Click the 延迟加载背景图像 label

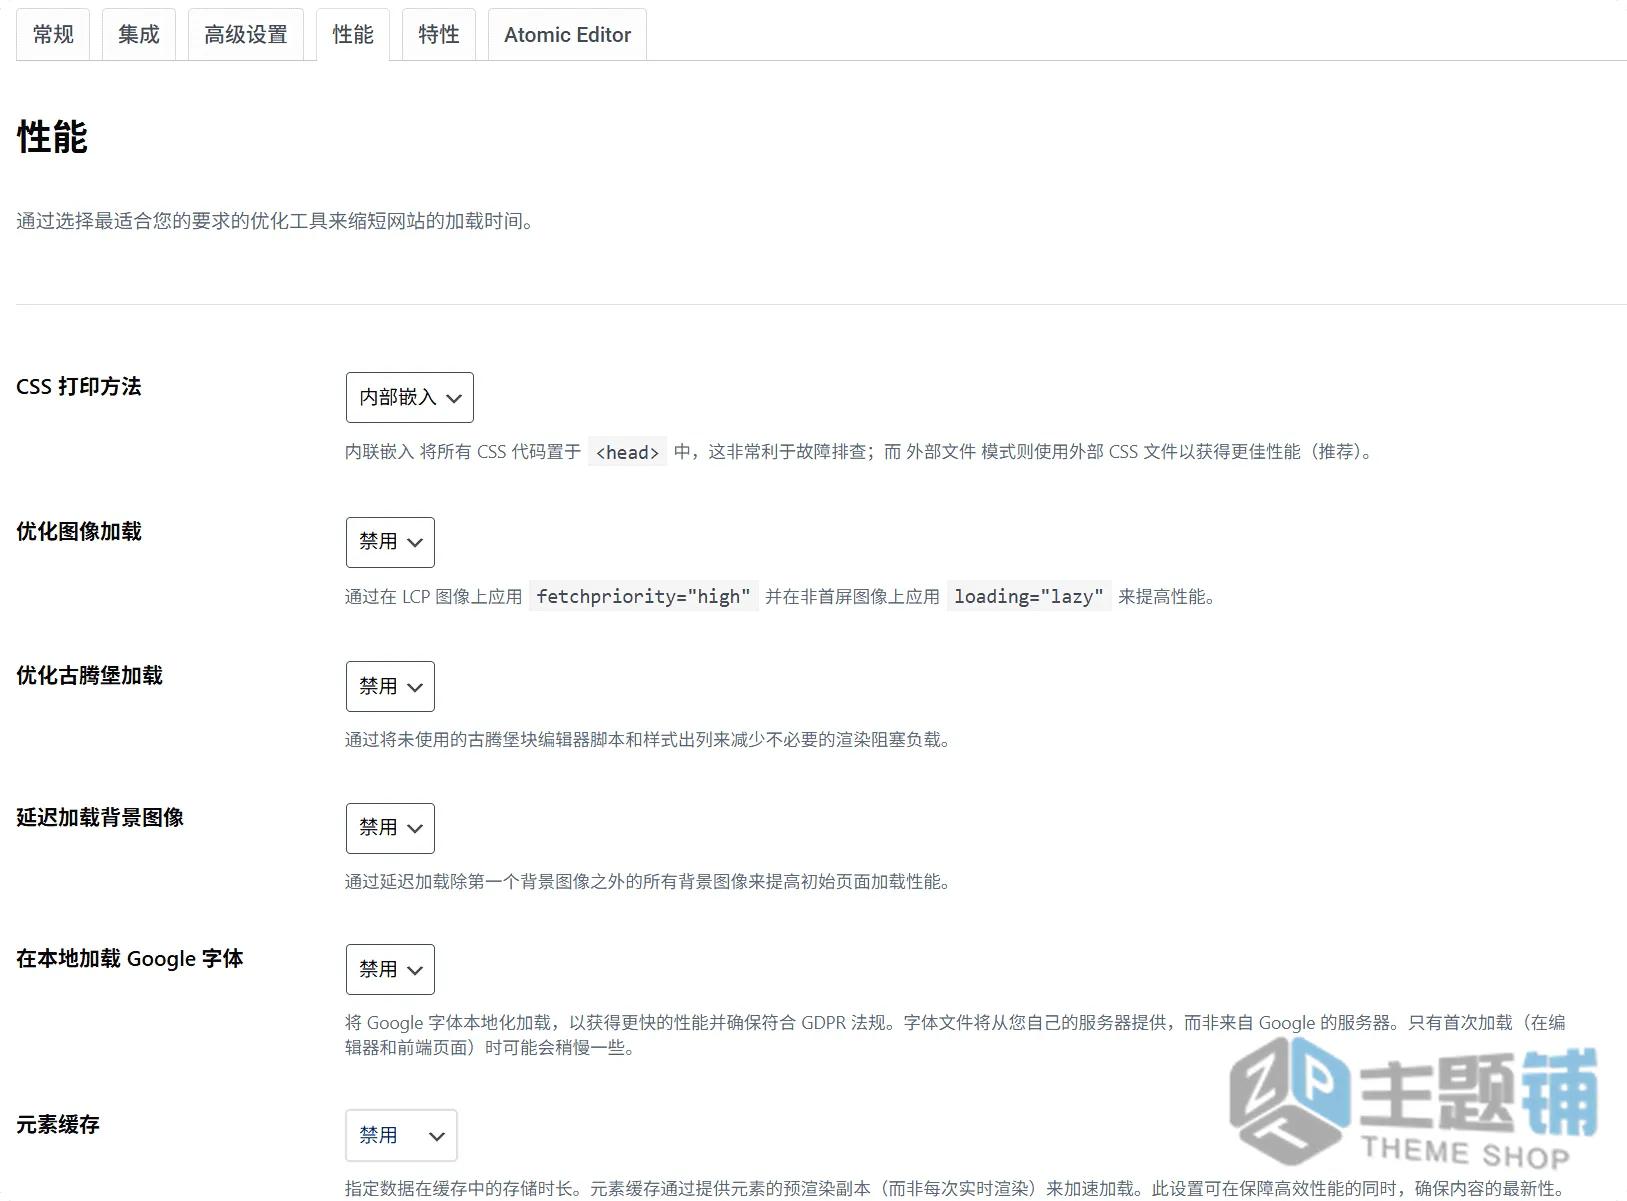(100, 817)
